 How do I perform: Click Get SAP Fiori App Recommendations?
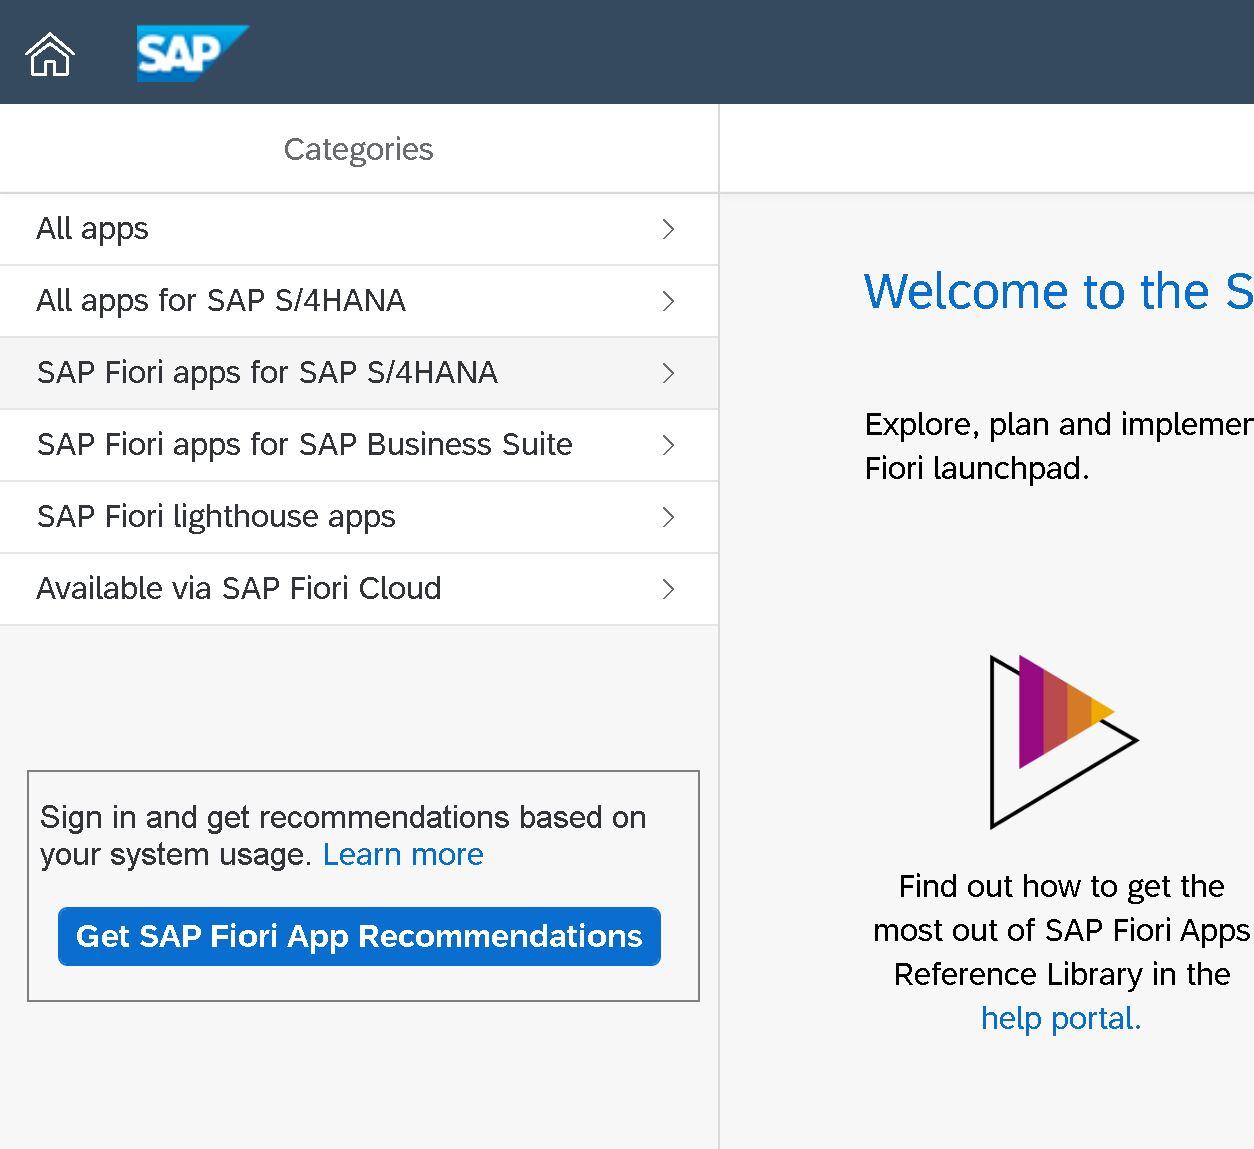tap(359, 937)
